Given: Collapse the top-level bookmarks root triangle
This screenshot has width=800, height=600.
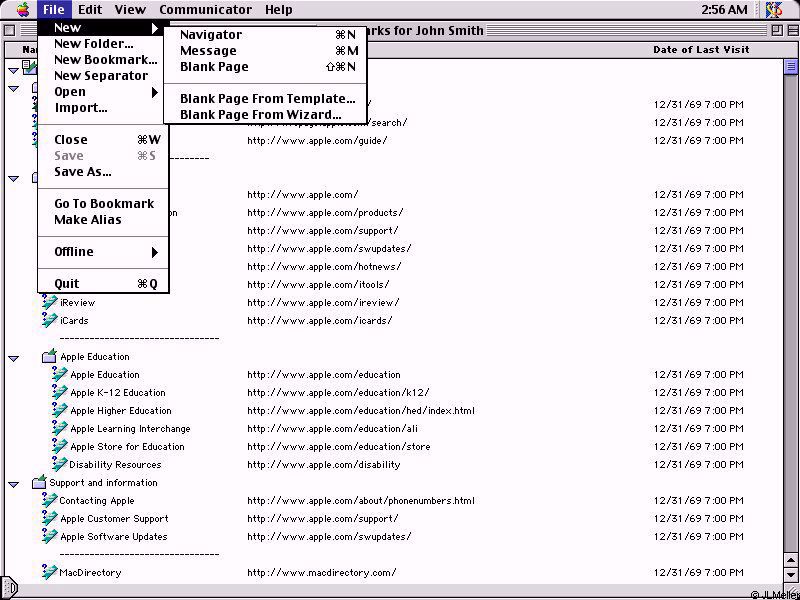Looking at the screenshot, I should tap(14, 70).
